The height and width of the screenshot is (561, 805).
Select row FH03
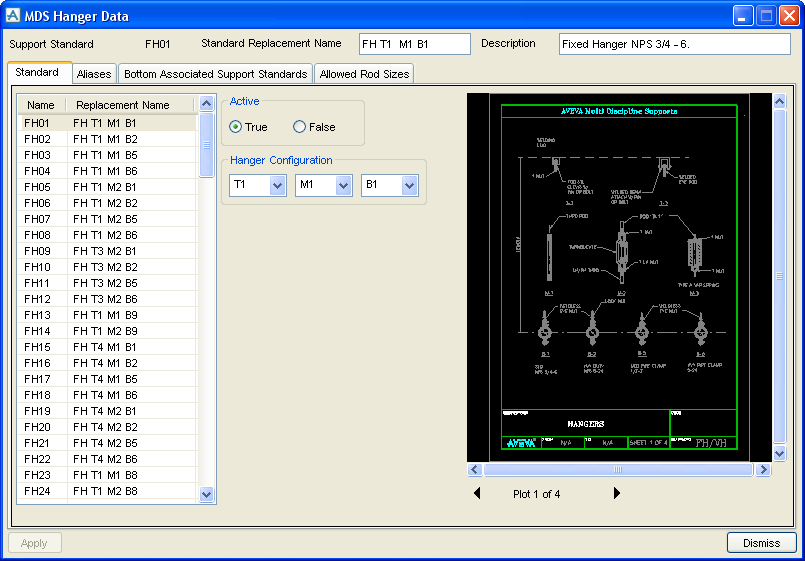[108, 155]
